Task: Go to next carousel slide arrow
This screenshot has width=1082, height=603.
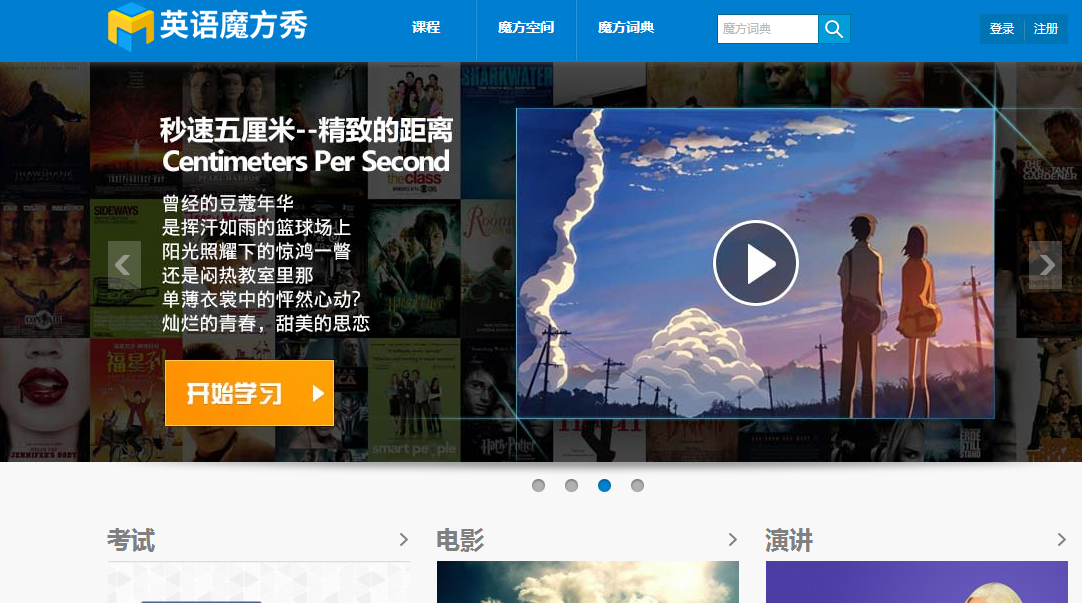Action: click(x=1045, y=265)
